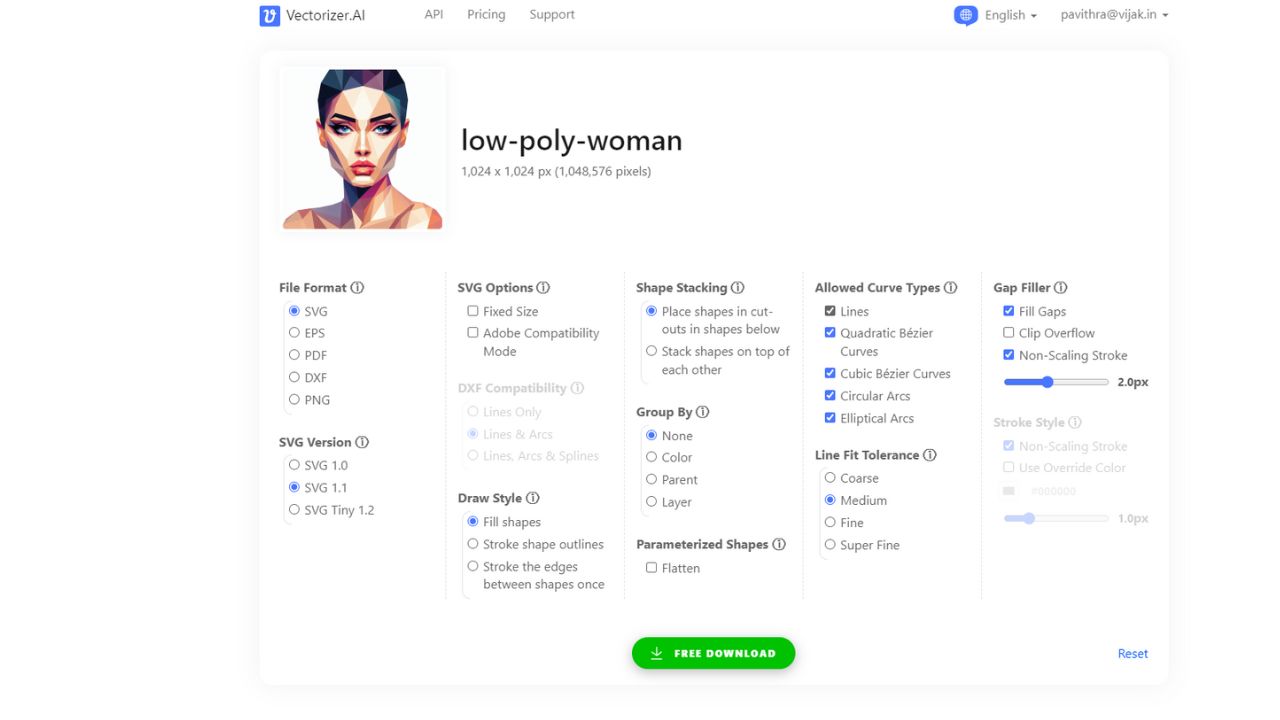Viewport: 1280px width, 720px height.
Task: Enable the Fixed Size checkbox
Action: (473, 311)
